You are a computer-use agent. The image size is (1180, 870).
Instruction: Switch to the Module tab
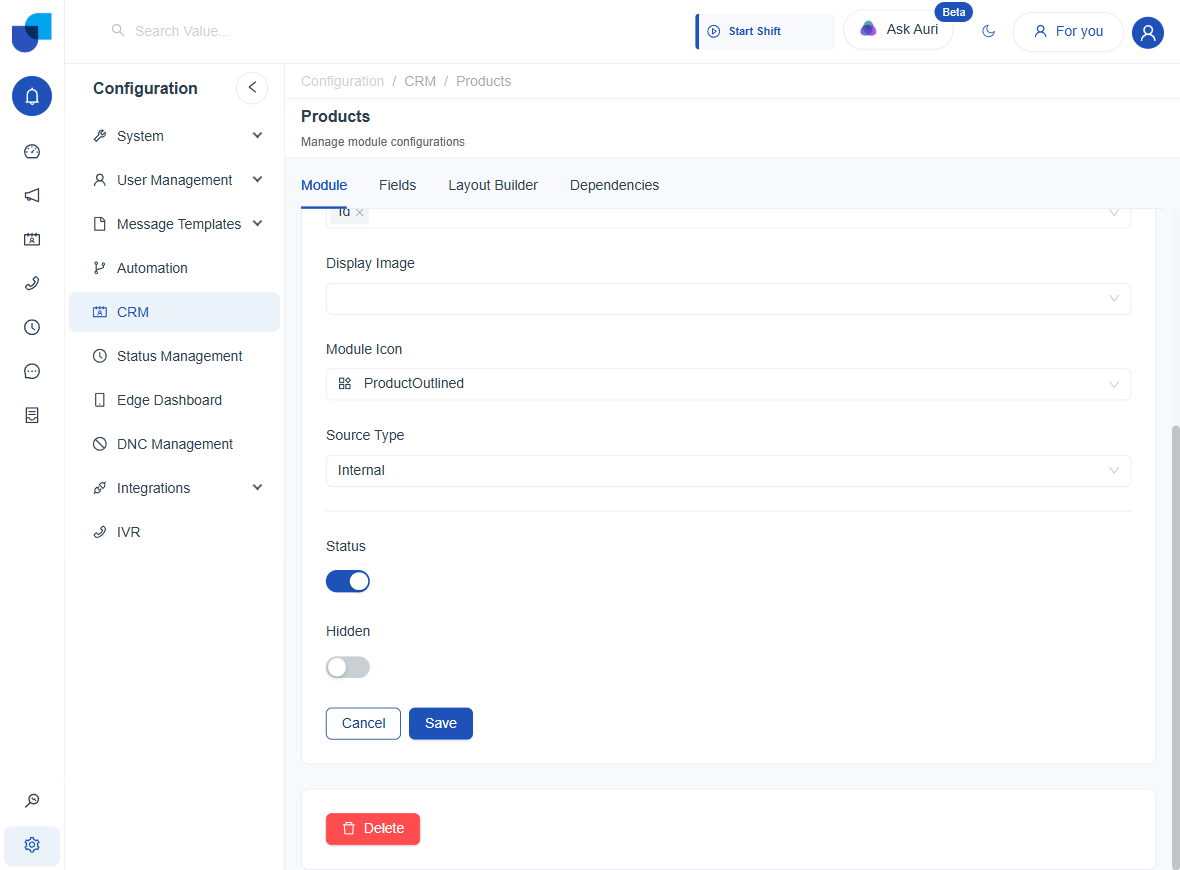(x=324, y=185)
